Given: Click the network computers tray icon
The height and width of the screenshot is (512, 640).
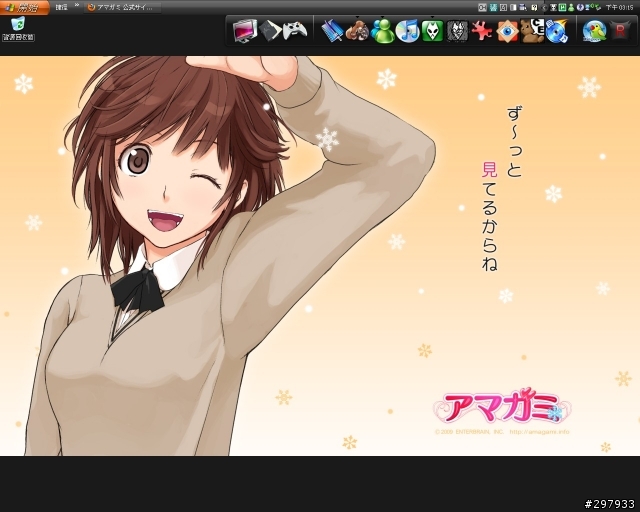Looking at the screenshot, I should tap(589, 7).
